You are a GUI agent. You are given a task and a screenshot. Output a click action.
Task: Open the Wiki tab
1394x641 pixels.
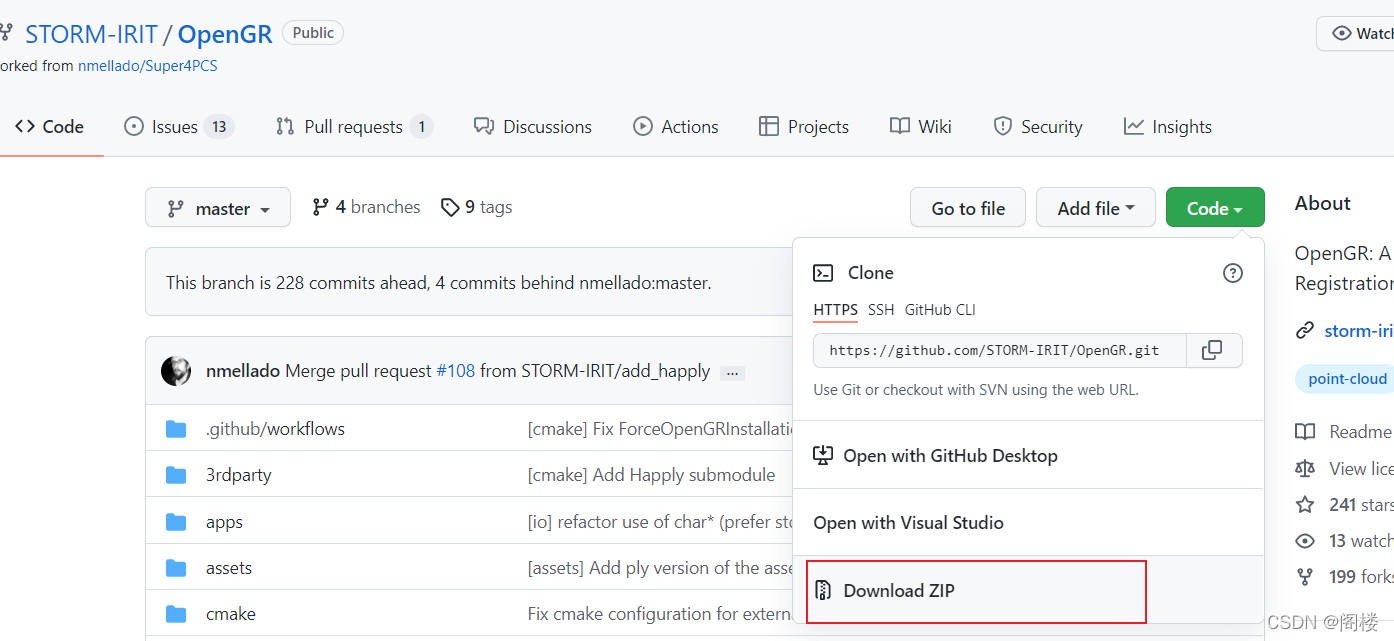[x=921, y=127]
